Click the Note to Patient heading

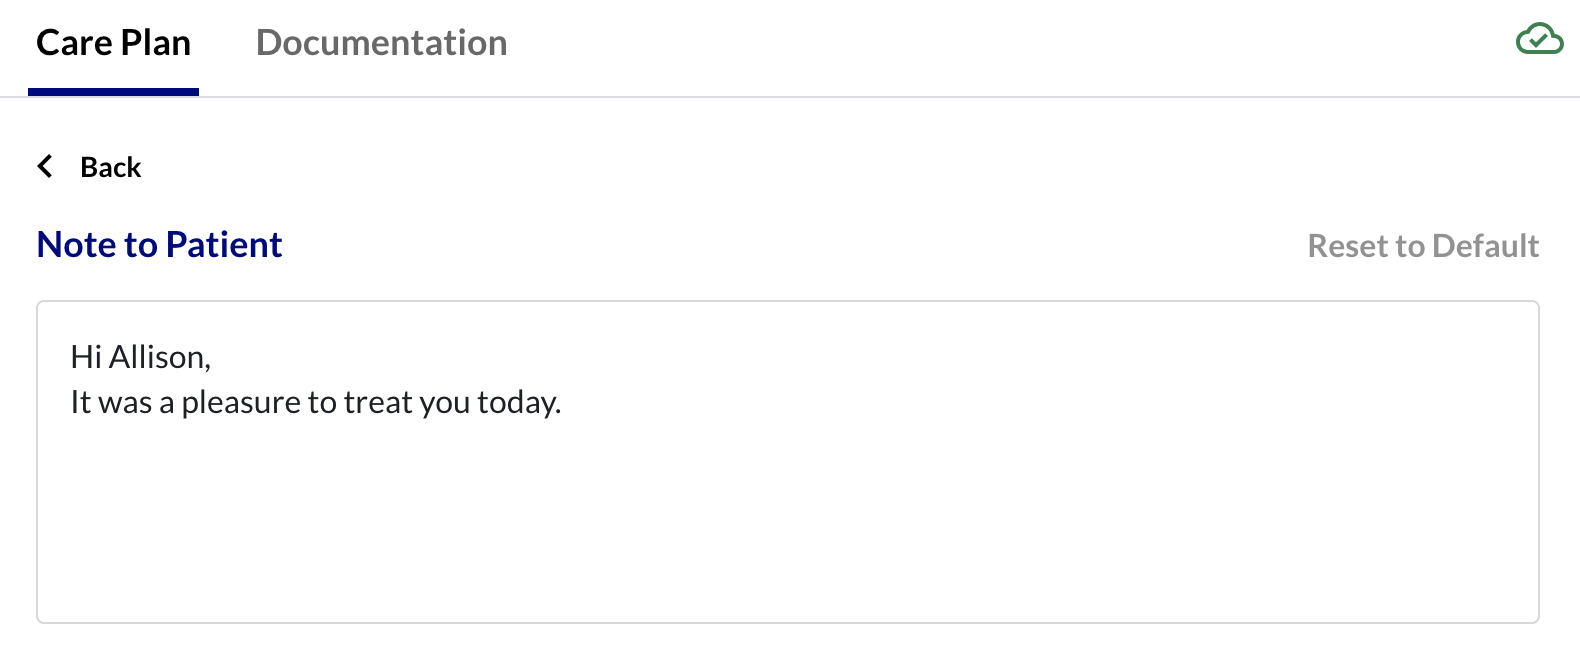tap(159, 245)
